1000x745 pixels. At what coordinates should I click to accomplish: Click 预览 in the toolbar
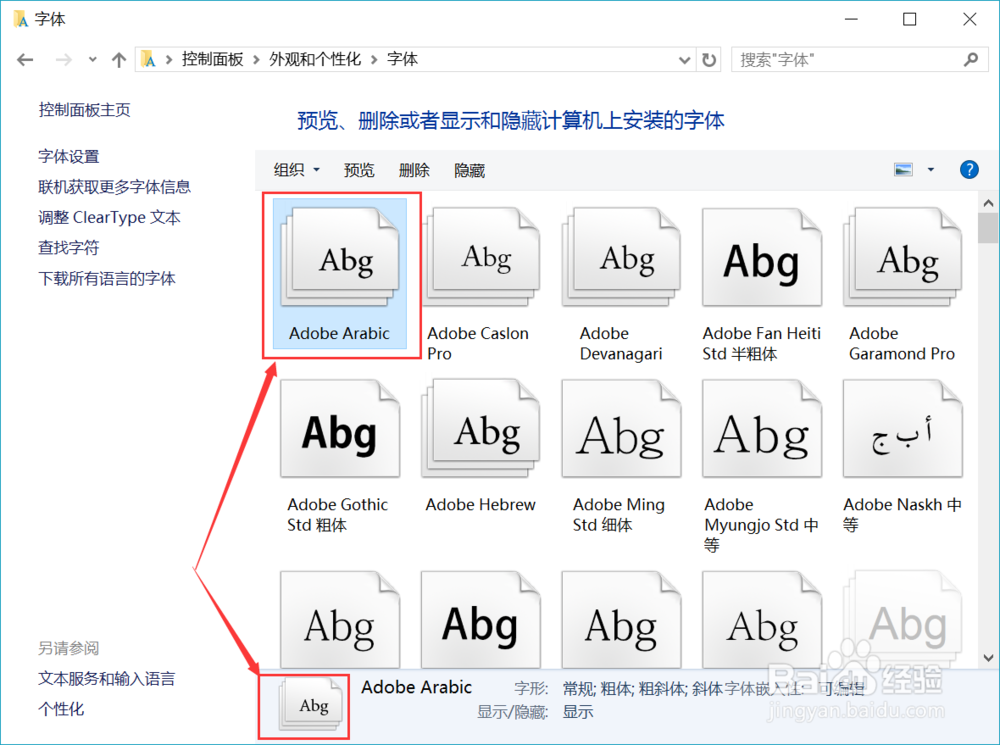(359, 170)
